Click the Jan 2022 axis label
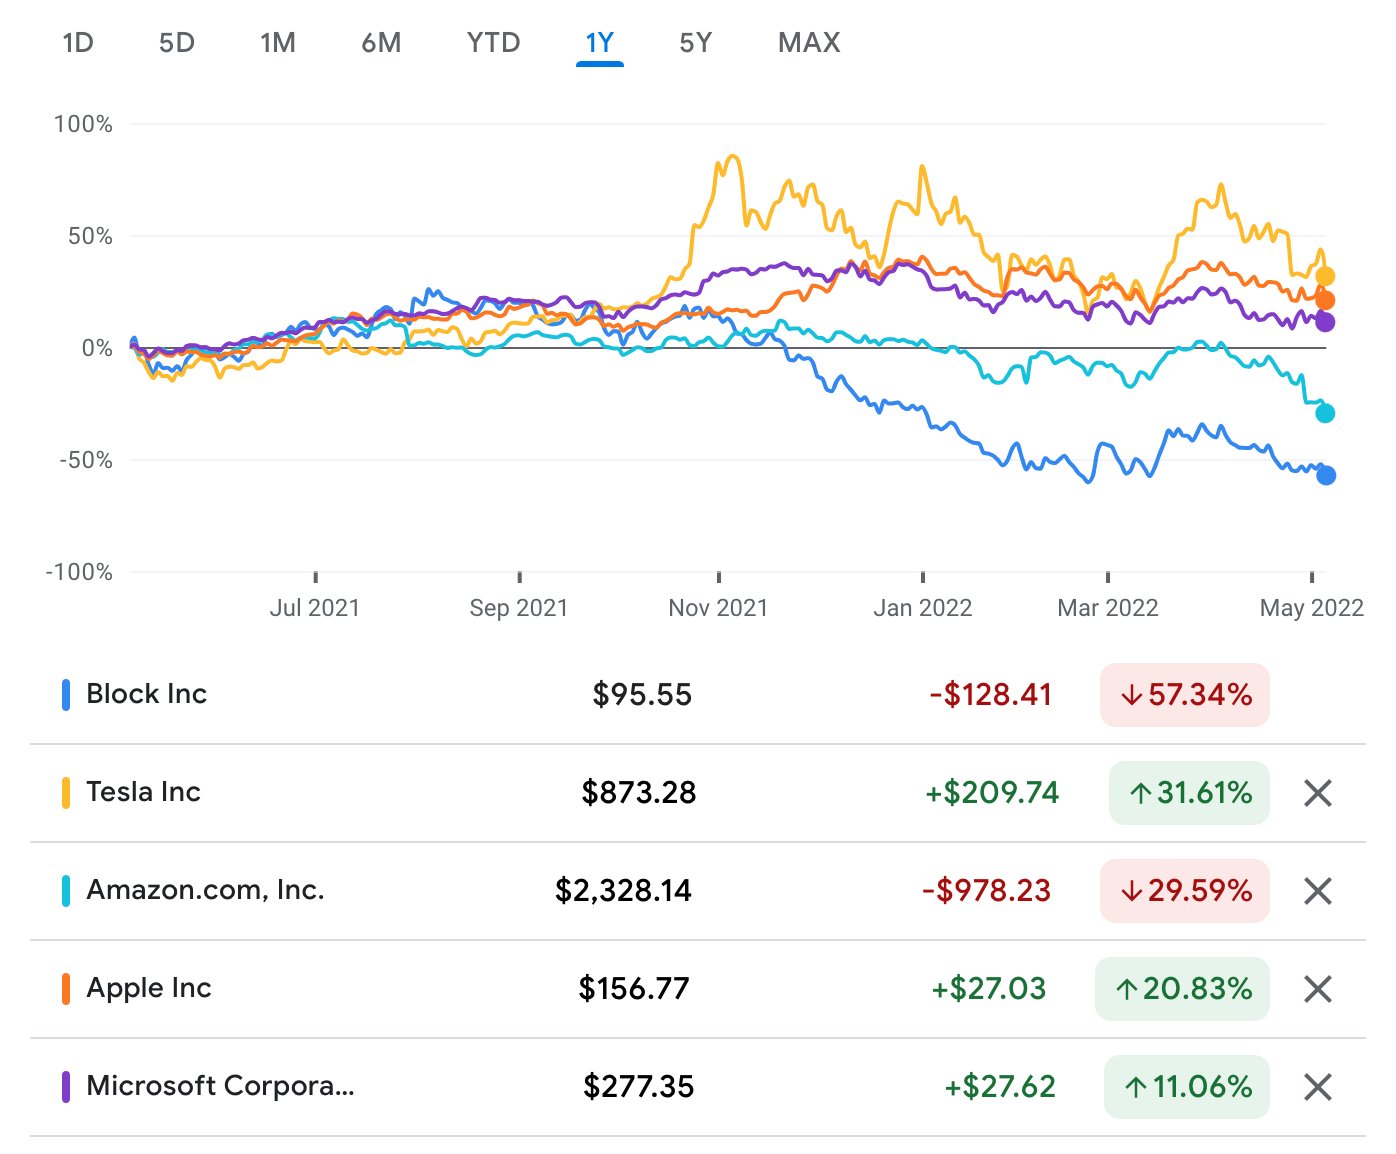The height and width of the screenshot is (1154, 1396). 922,608
